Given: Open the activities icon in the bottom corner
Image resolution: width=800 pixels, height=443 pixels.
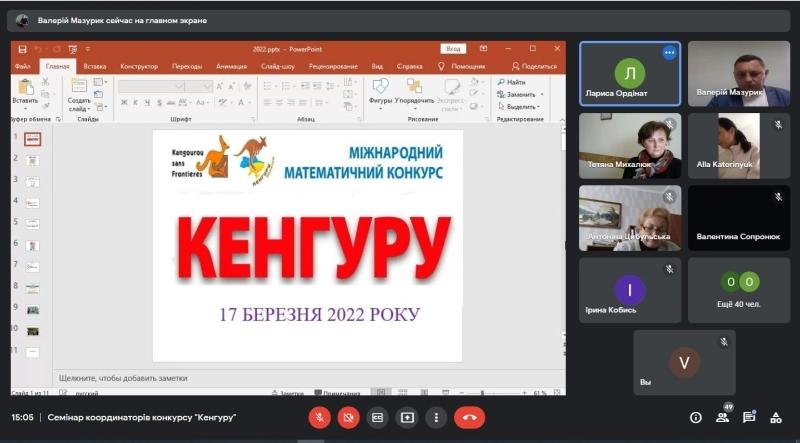Looking at the screenshot, I should point(776,417).
